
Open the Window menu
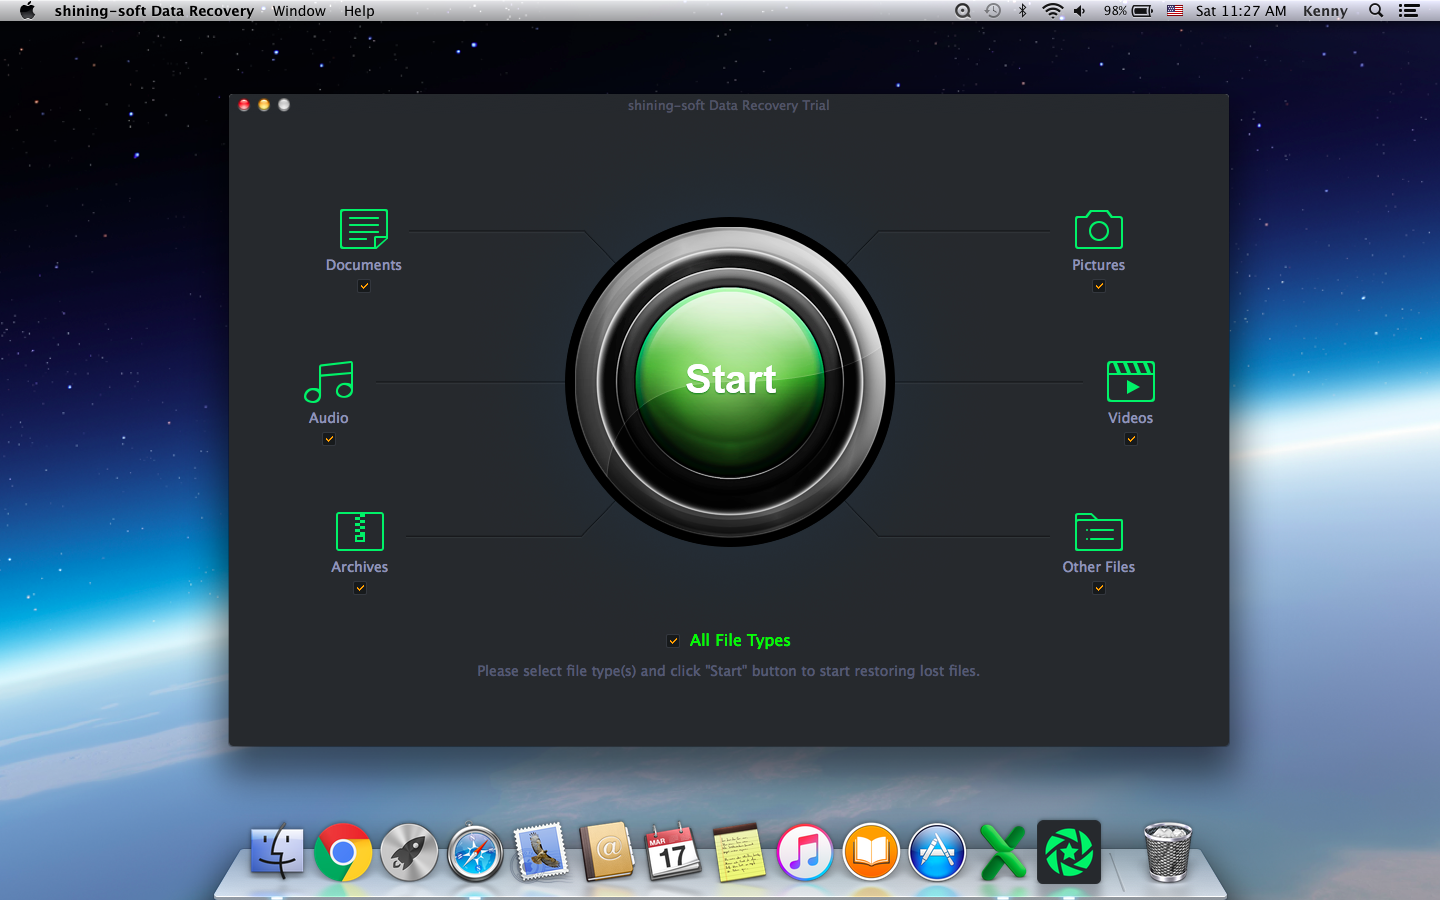(x=299, y=11)
